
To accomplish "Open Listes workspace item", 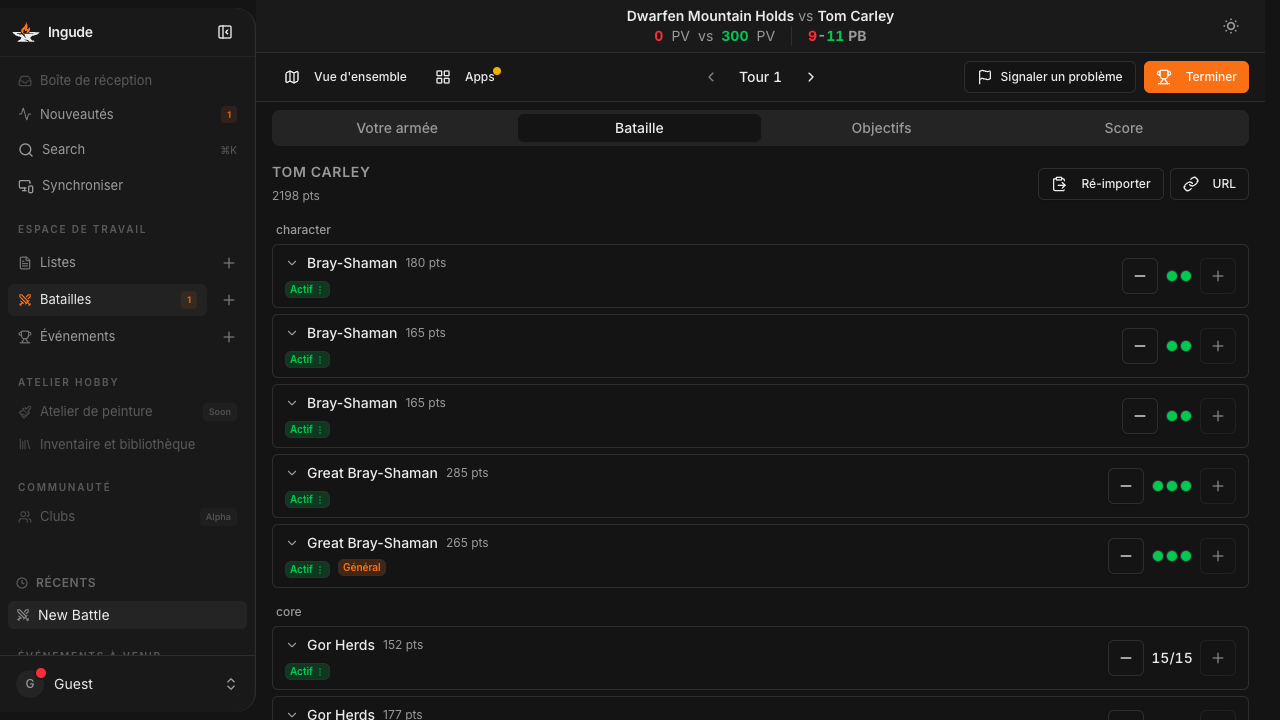I will (107, 262).
